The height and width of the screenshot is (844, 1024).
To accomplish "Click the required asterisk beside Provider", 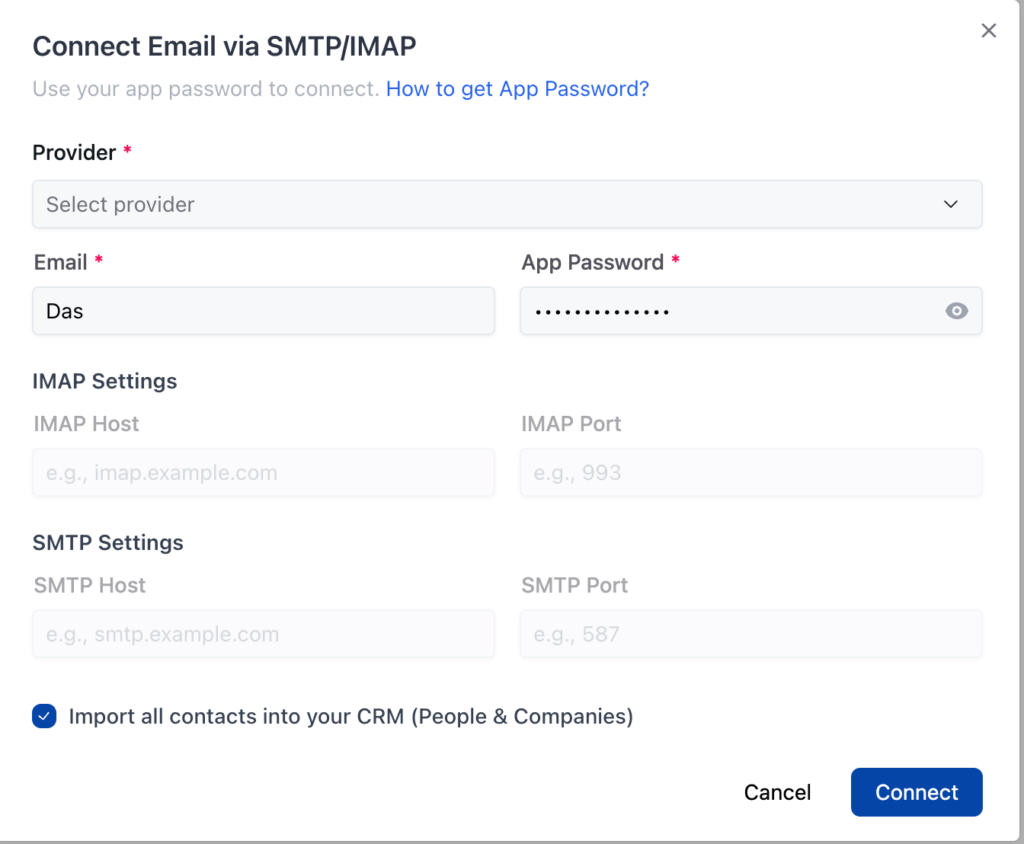I will click(127, 152).
